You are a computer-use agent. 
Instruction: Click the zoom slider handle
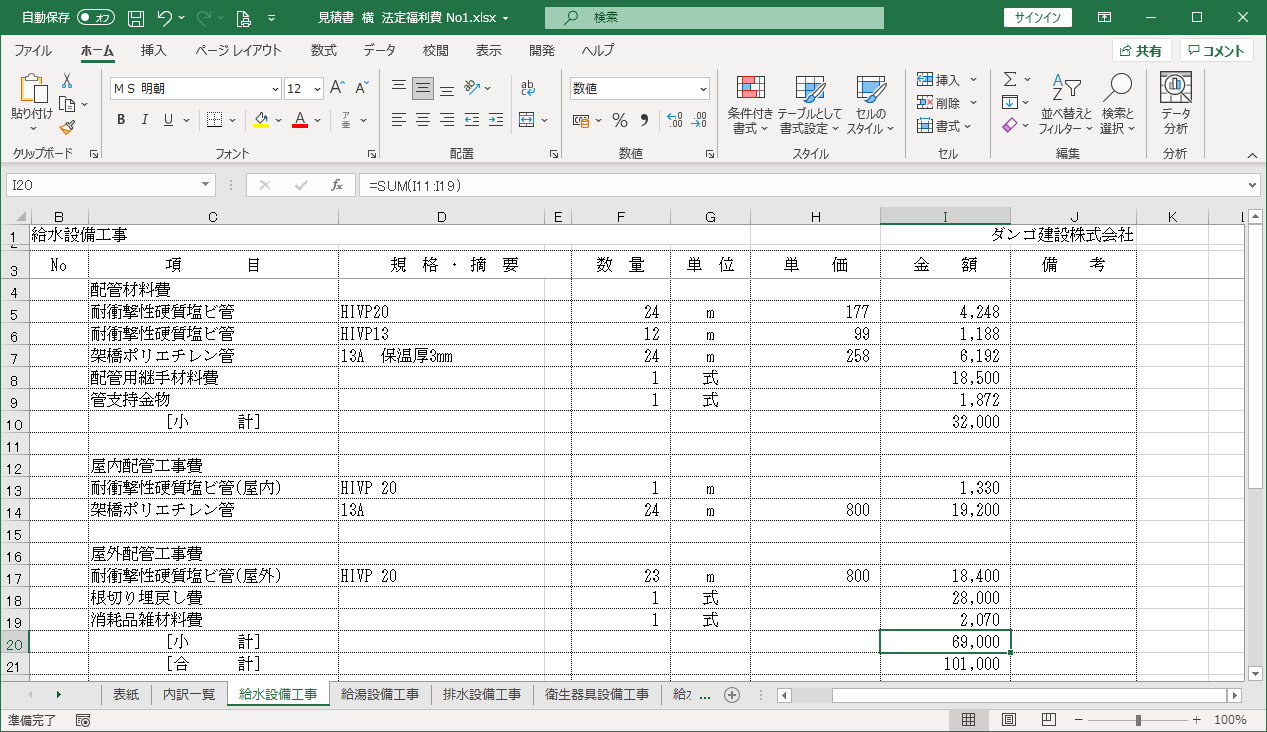coord(1138,720)
